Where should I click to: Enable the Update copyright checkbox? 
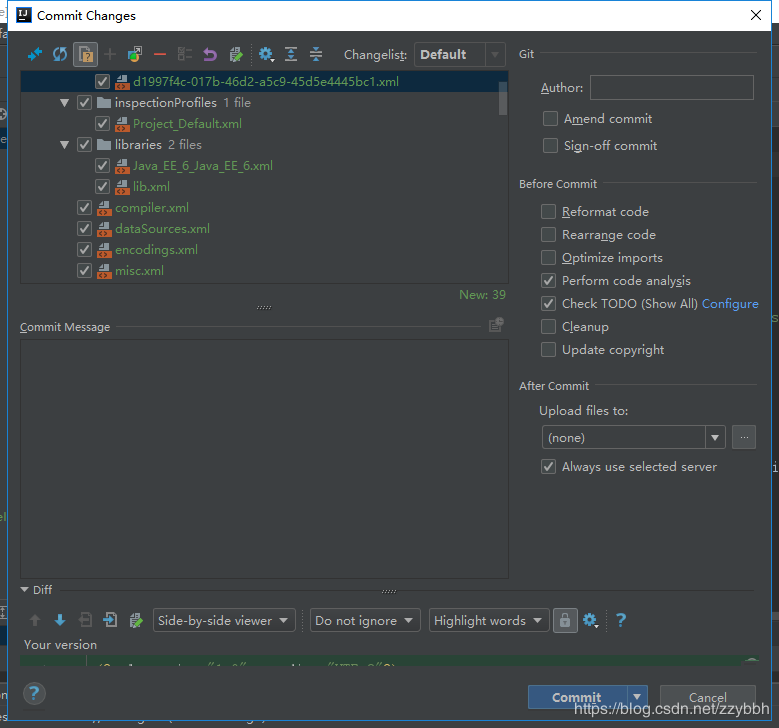548,350
